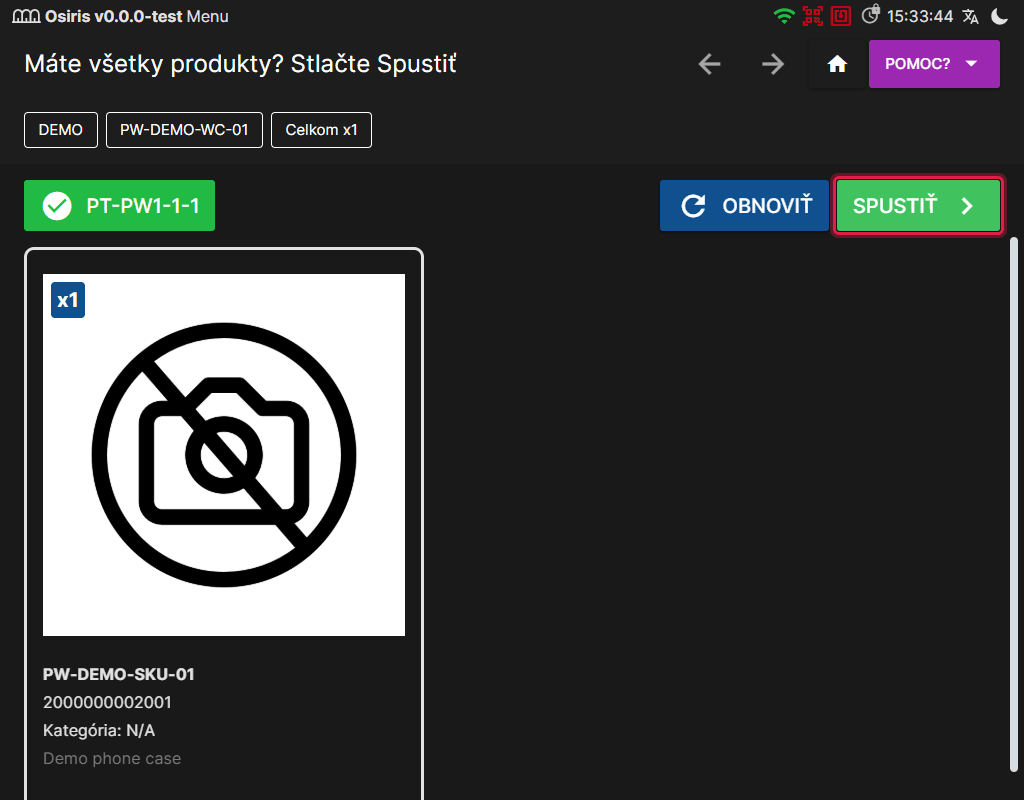Click the Kategória: N/A text
The image size is (1024, 800).
pos(99,730)
